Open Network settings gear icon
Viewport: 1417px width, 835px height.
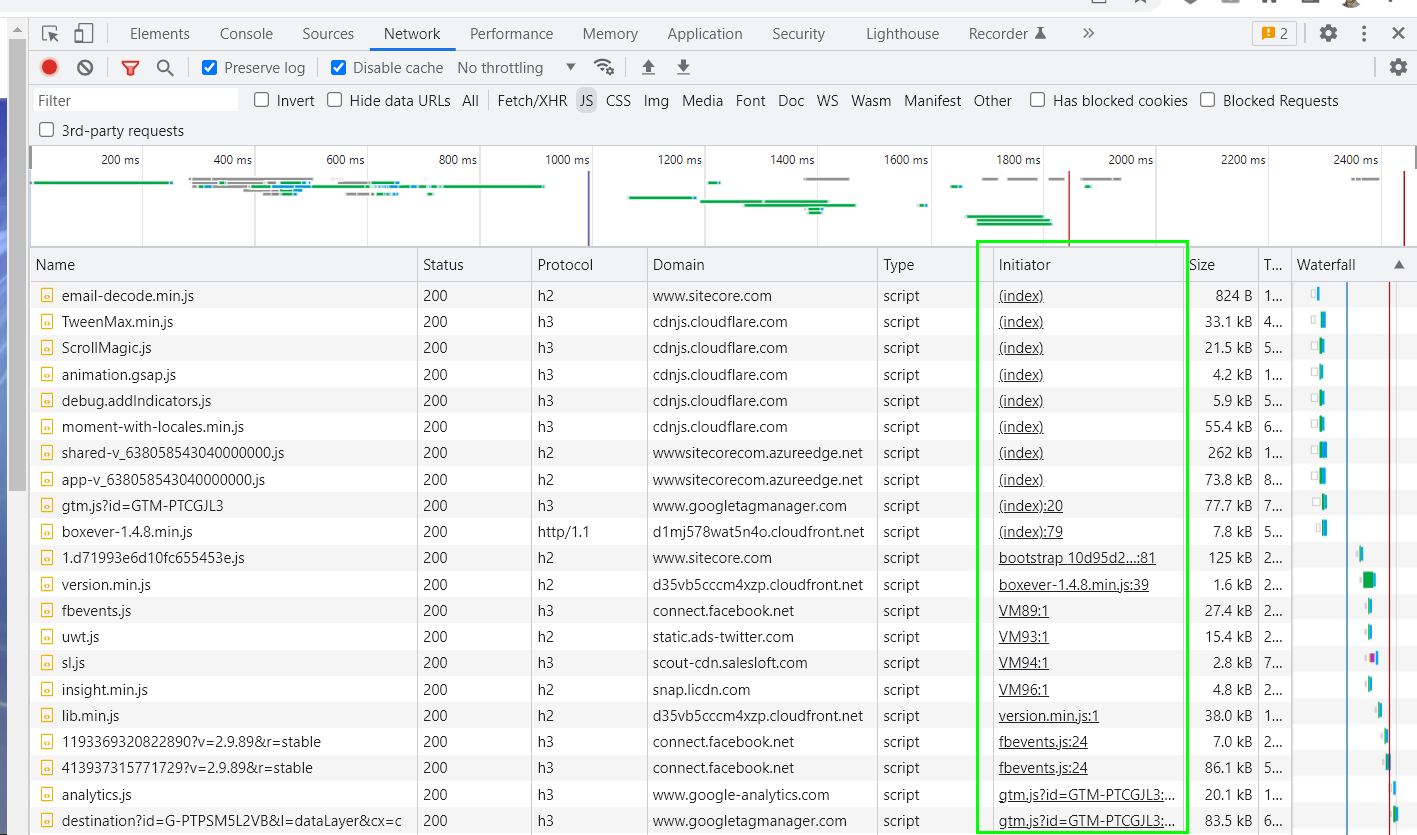pyautogui.click(x=1398, y=68)
